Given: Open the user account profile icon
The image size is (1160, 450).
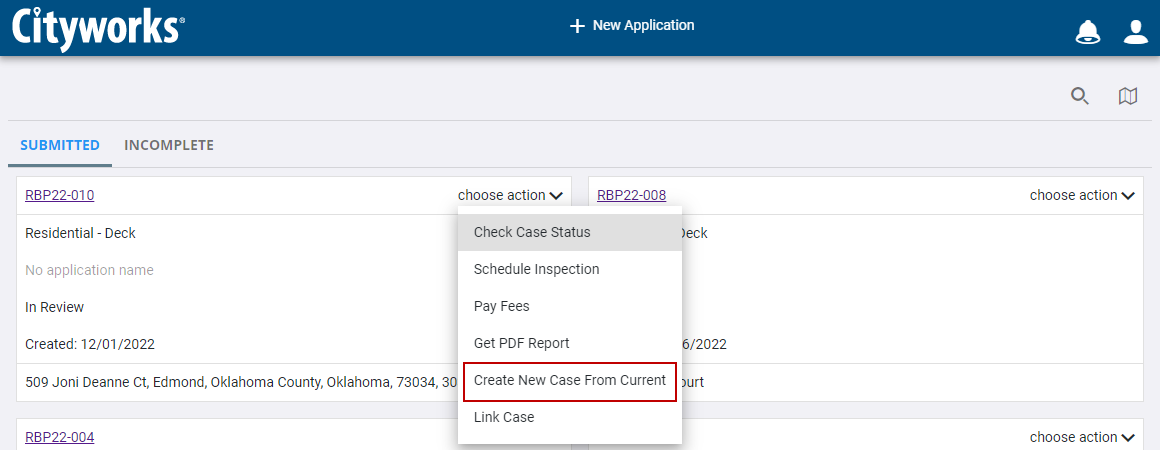Looking at the screenshot, I should coord(1136,32).
